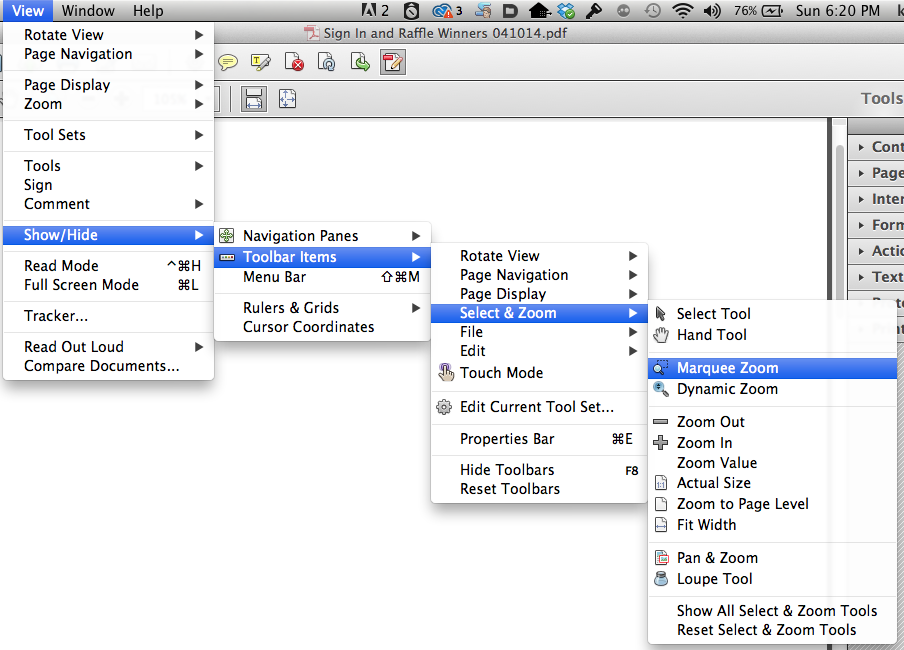904x650 pixels.
Task: Pick the Loupe Tool item
Action: (773, 578)
